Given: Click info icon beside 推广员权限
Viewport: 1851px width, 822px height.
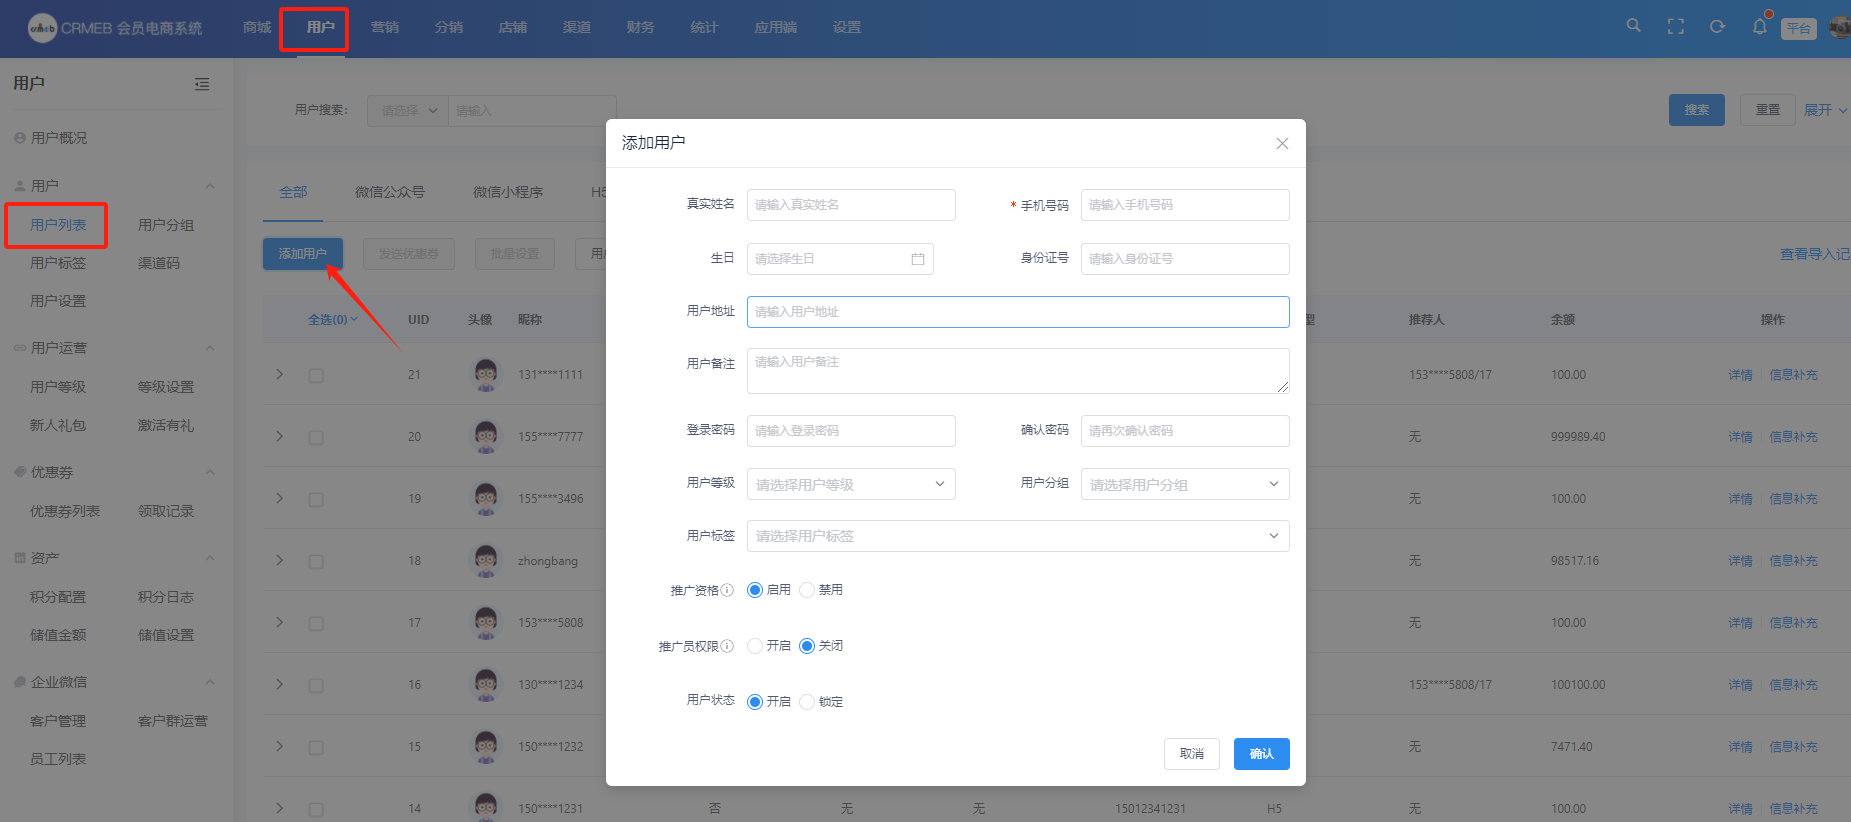Looking at the screenshot, I should (x=727, y=646).
